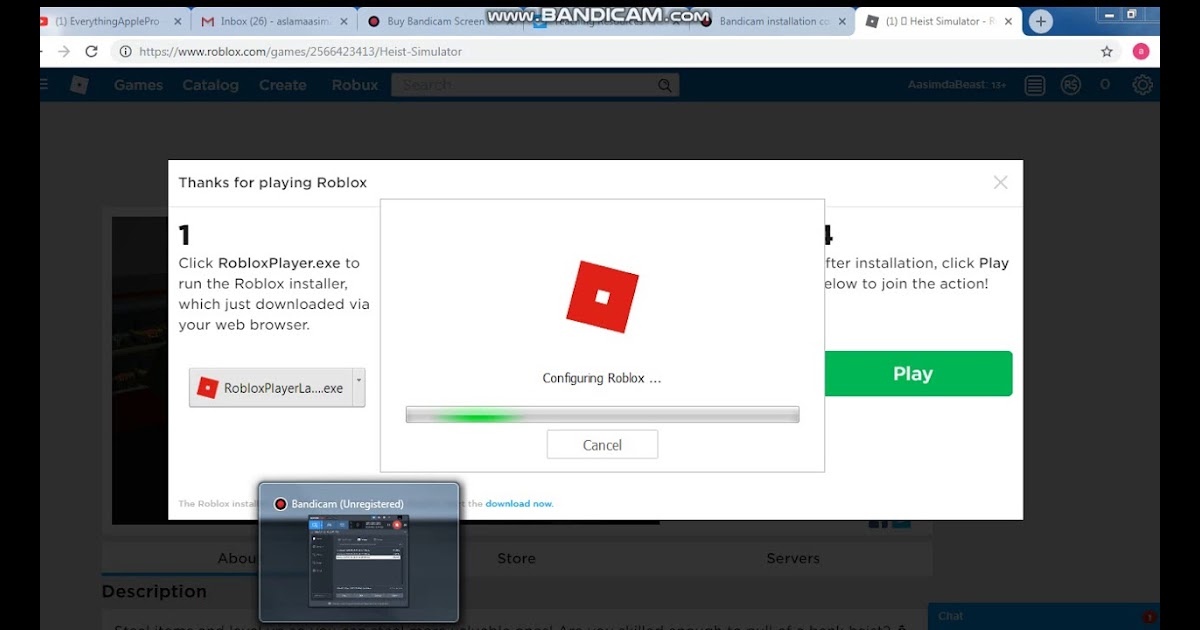Click the Description heading
The image size is (1200, 630).
point(154,591)
